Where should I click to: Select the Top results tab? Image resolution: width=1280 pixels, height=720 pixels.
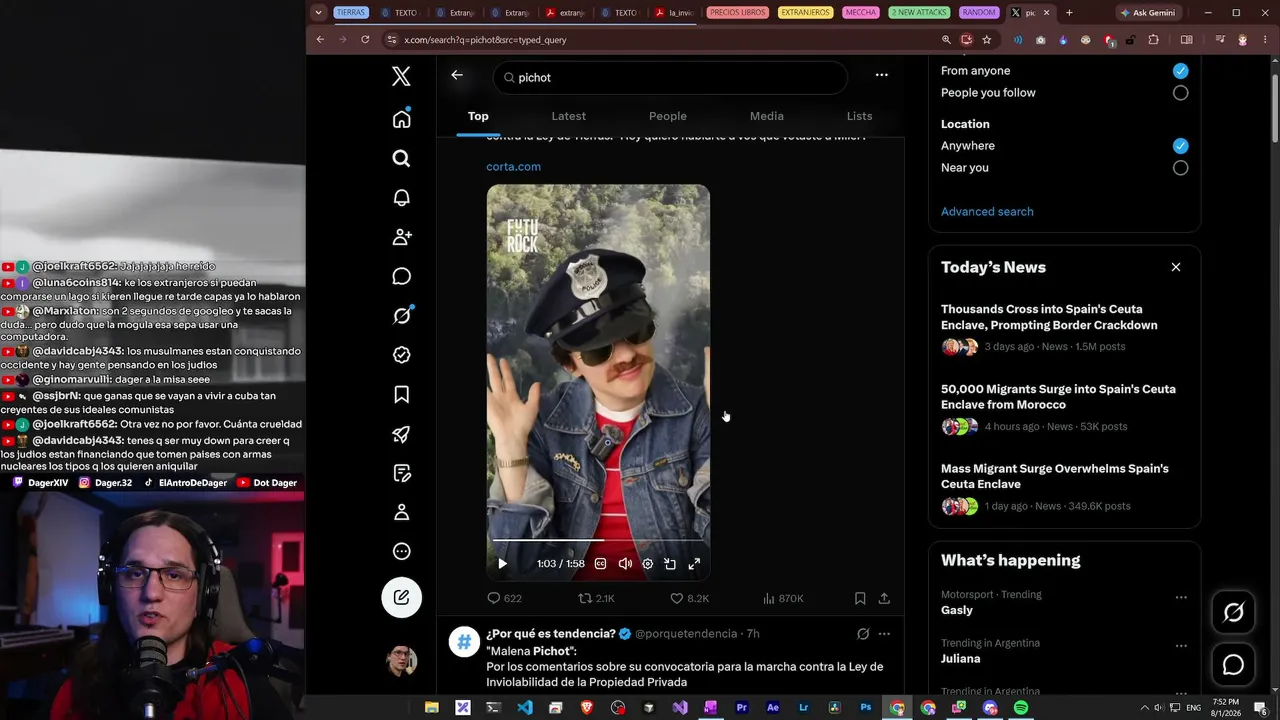[478, 116]
